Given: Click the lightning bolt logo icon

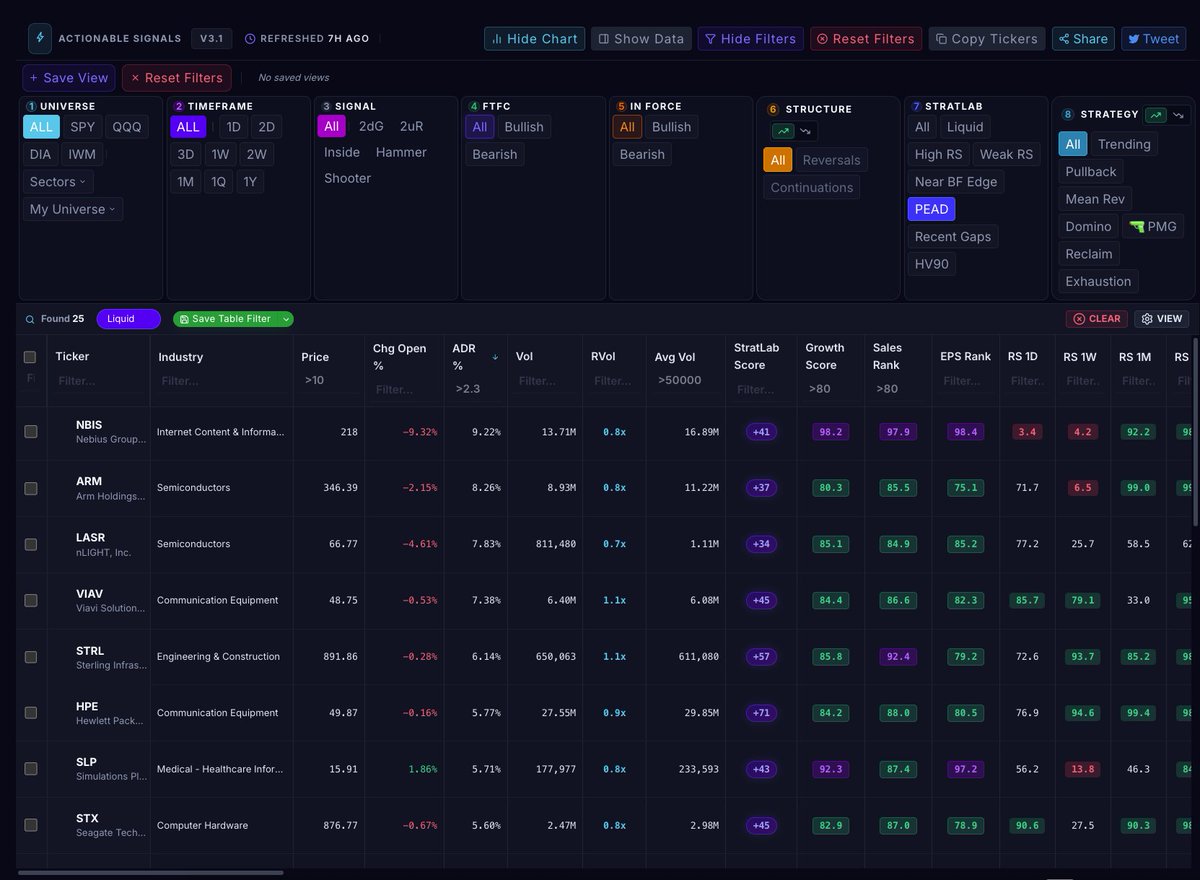Looking at the screenshot, I should (40, 38).
